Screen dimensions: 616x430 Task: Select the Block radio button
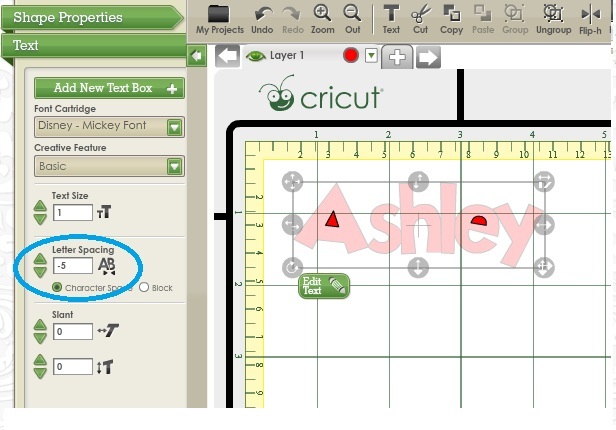144,287
